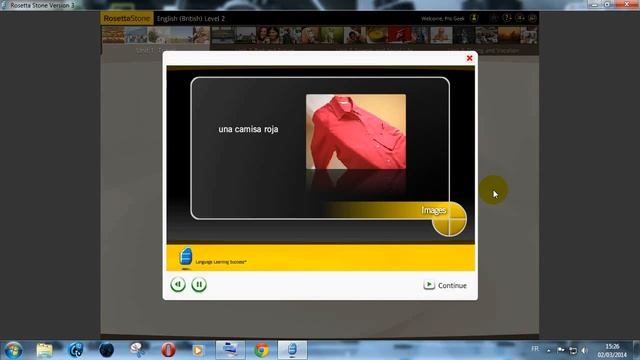Click 'English (British) Level 2' title
Image resolution: width=640 pixels, height=360 pixels.
point(191,19)
